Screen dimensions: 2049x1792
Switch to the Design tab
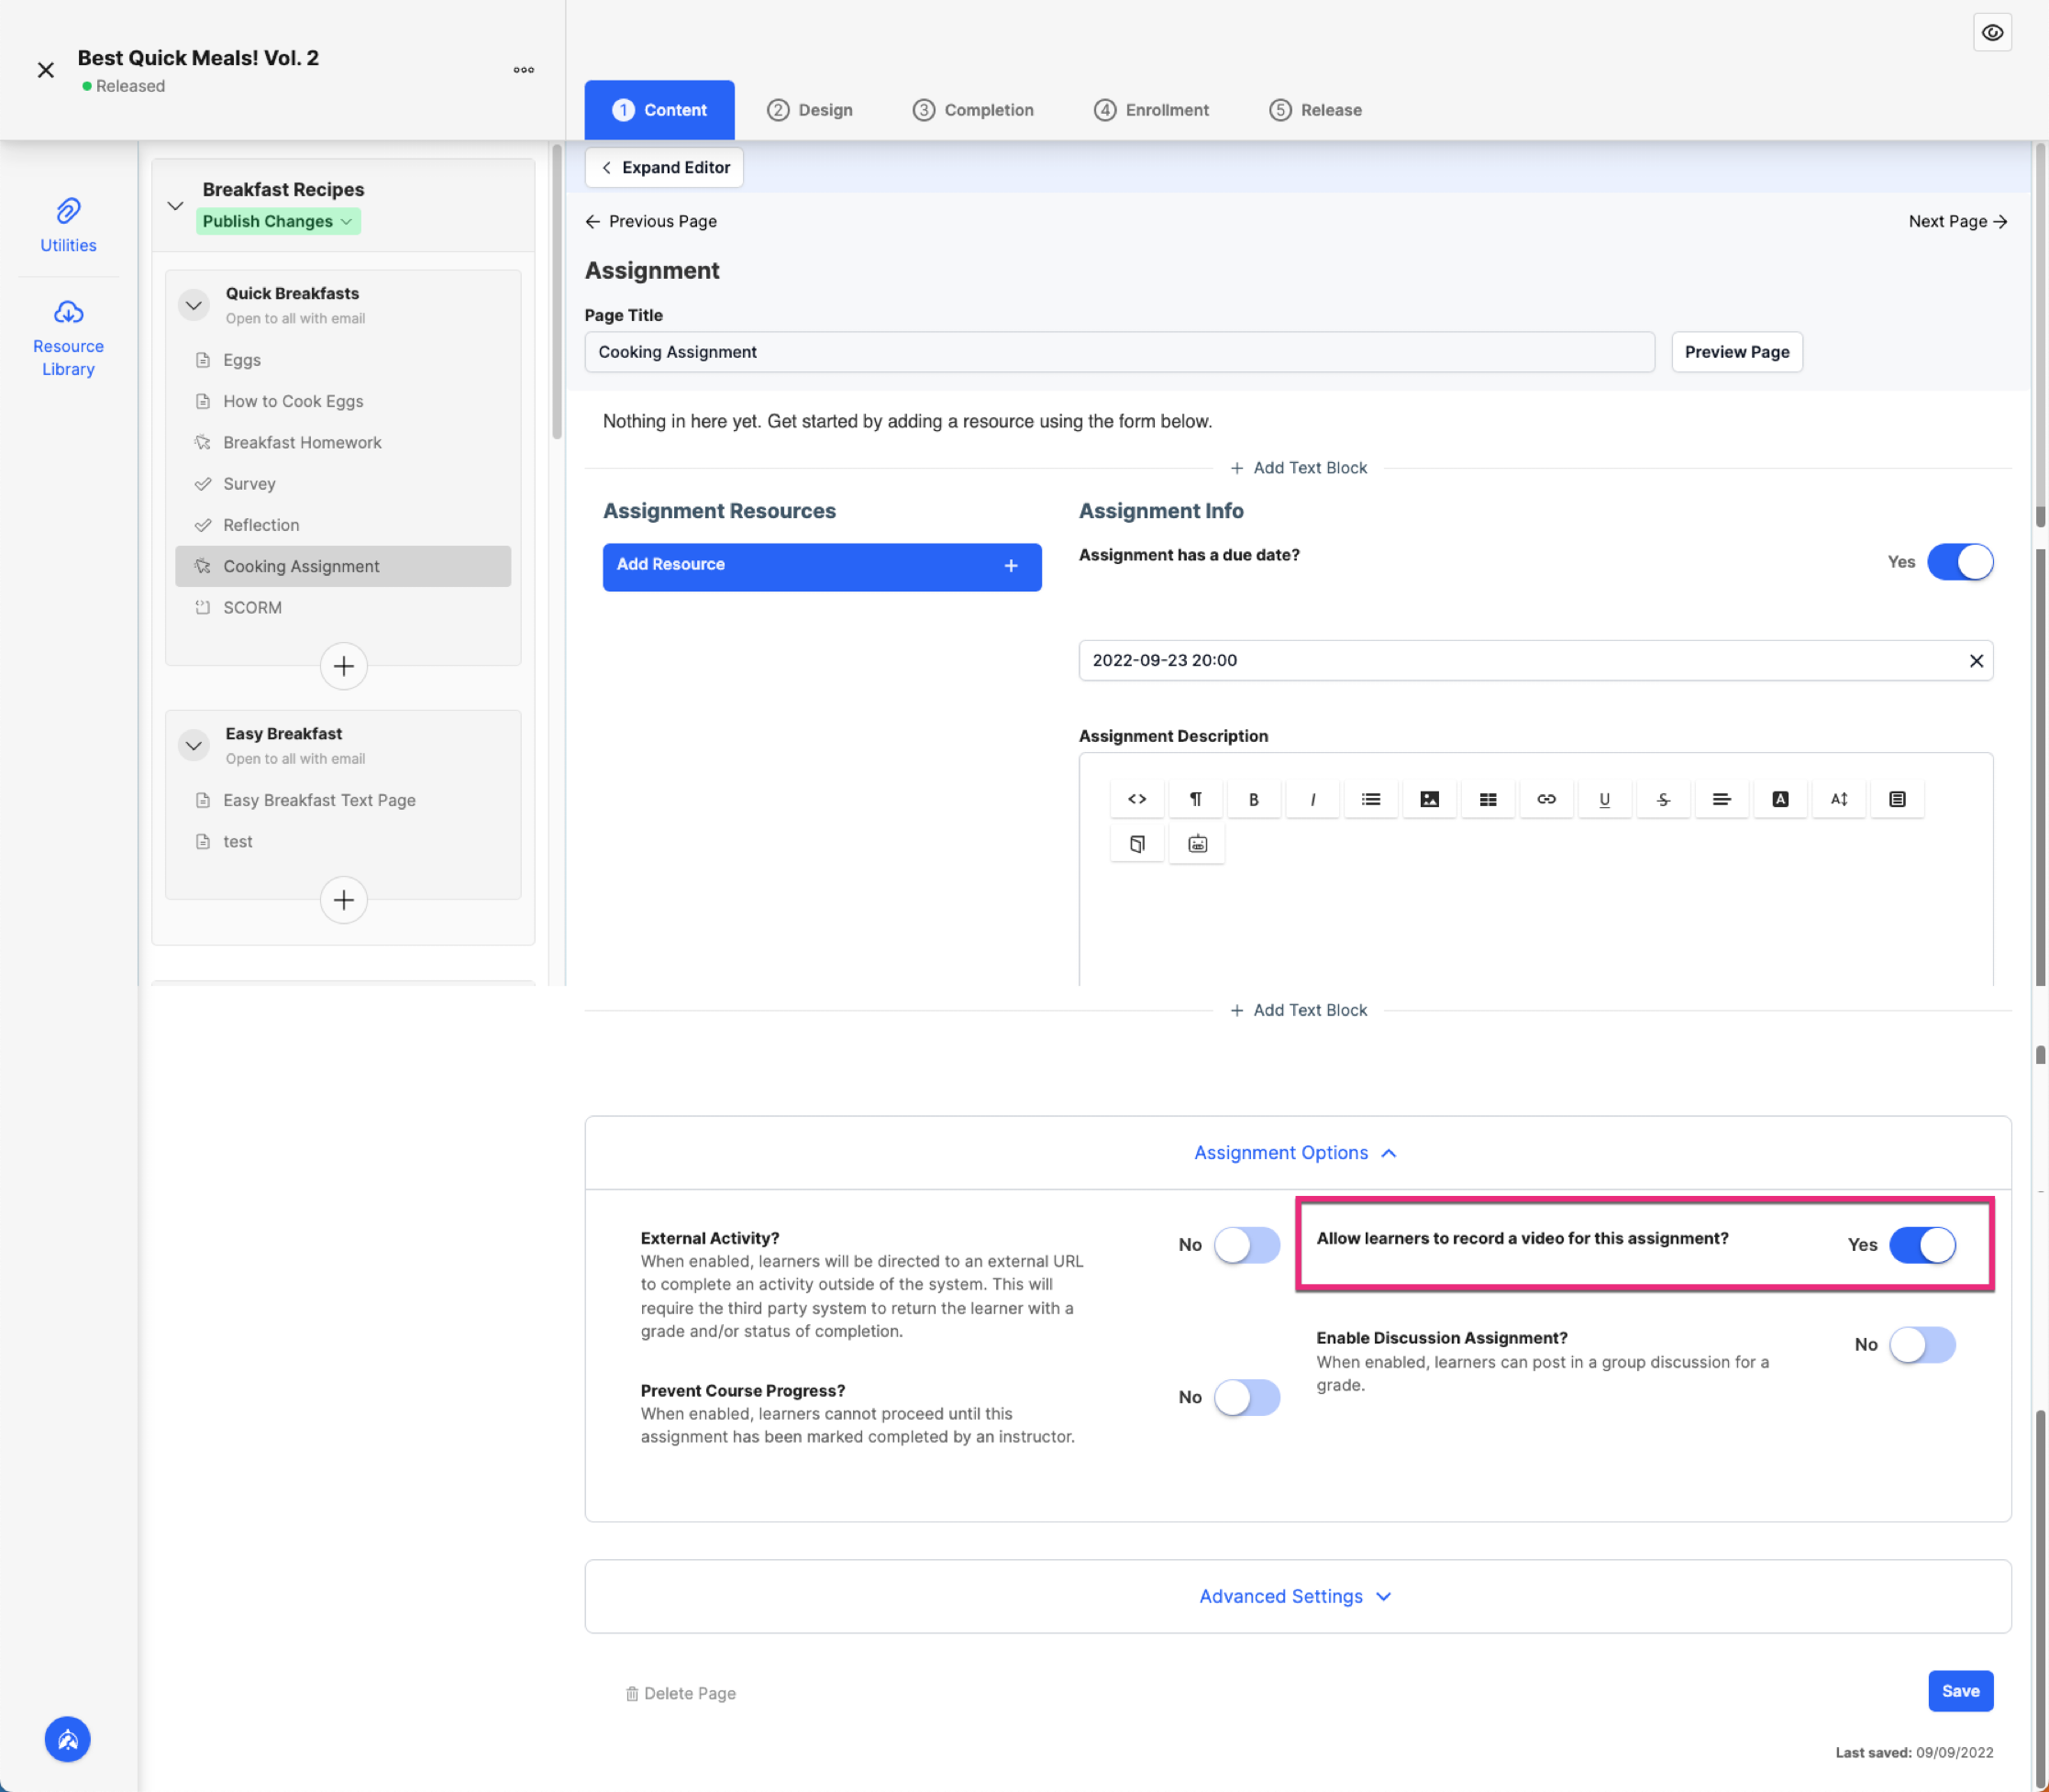[809, 110]
